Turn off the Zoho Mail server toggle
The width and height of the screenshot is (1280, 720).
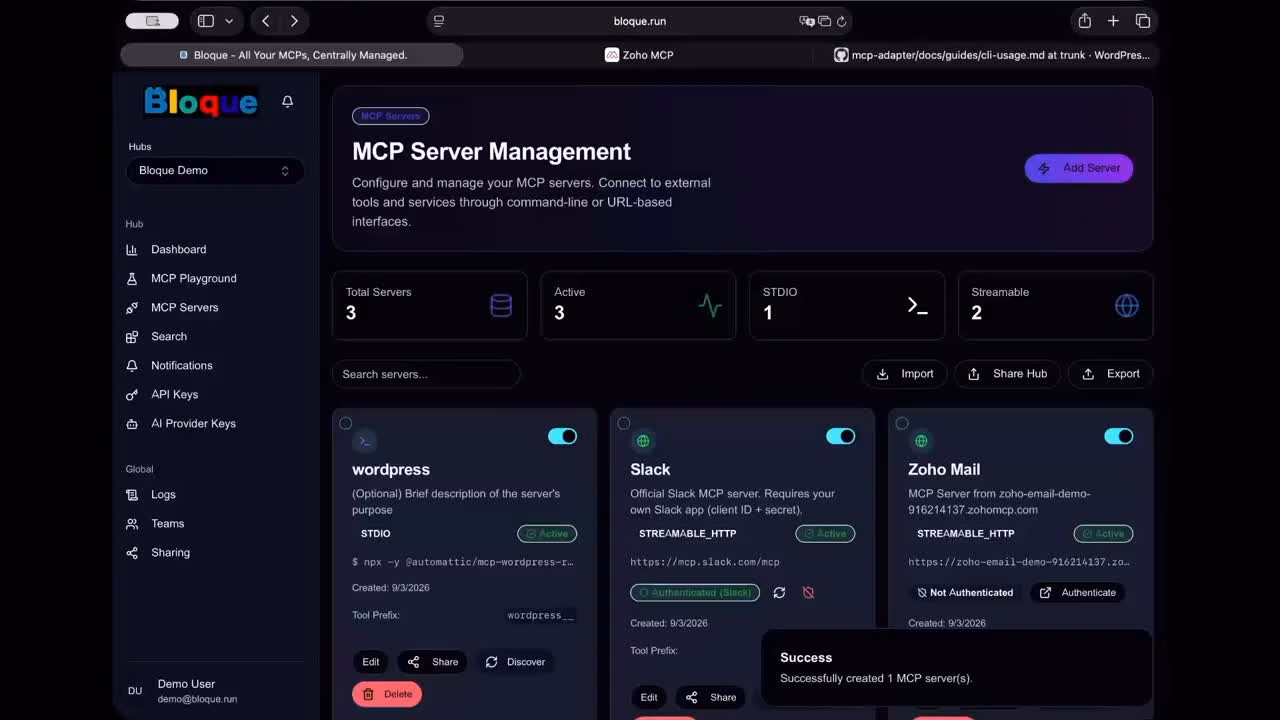pyautogui.click(x=1118, y=436)
